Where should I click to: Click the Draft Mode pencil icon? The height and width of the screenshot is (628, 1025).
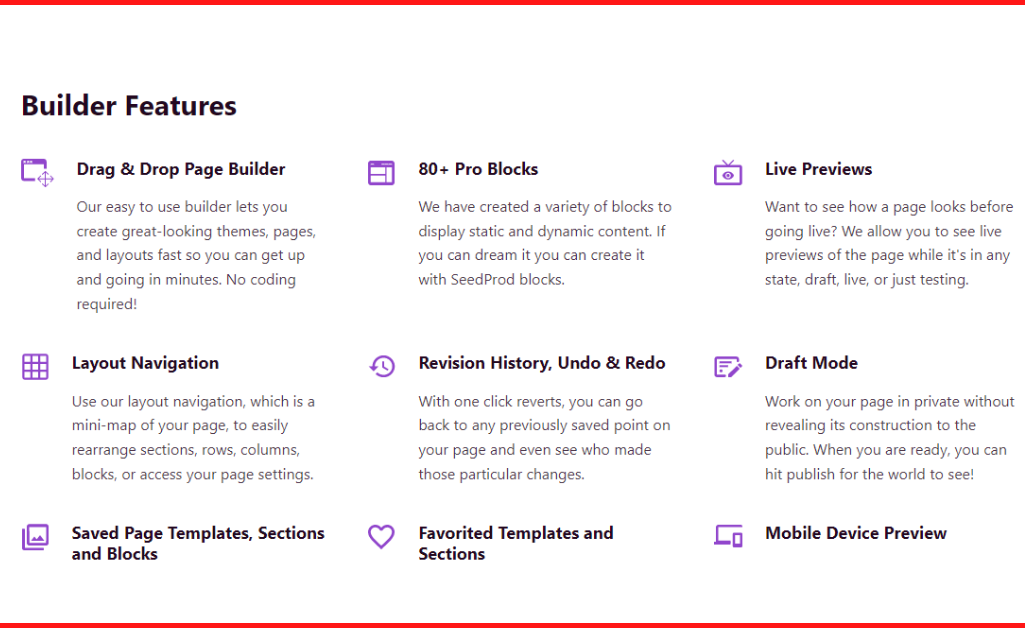[728, 367]
